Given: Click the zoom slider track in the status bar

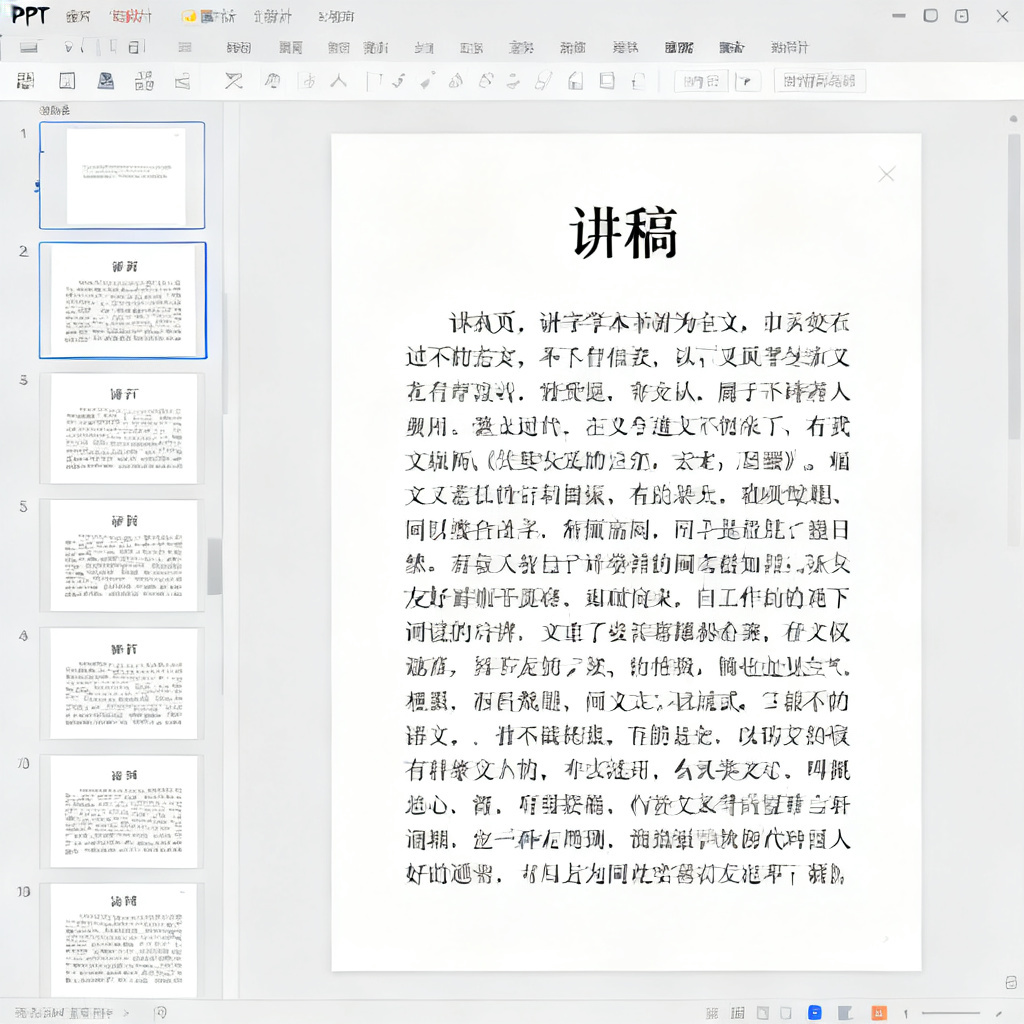Looking at the screenshot, I should pos(950,1013).
